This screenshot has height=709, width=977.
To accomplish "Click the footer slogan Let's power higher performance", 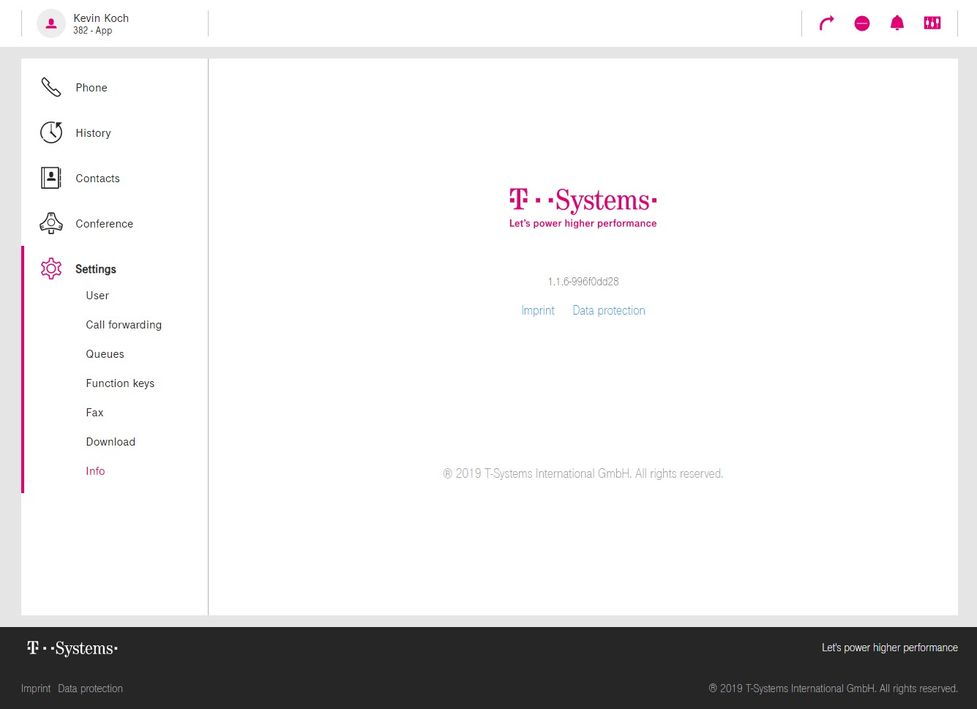I will click(889, 648).
